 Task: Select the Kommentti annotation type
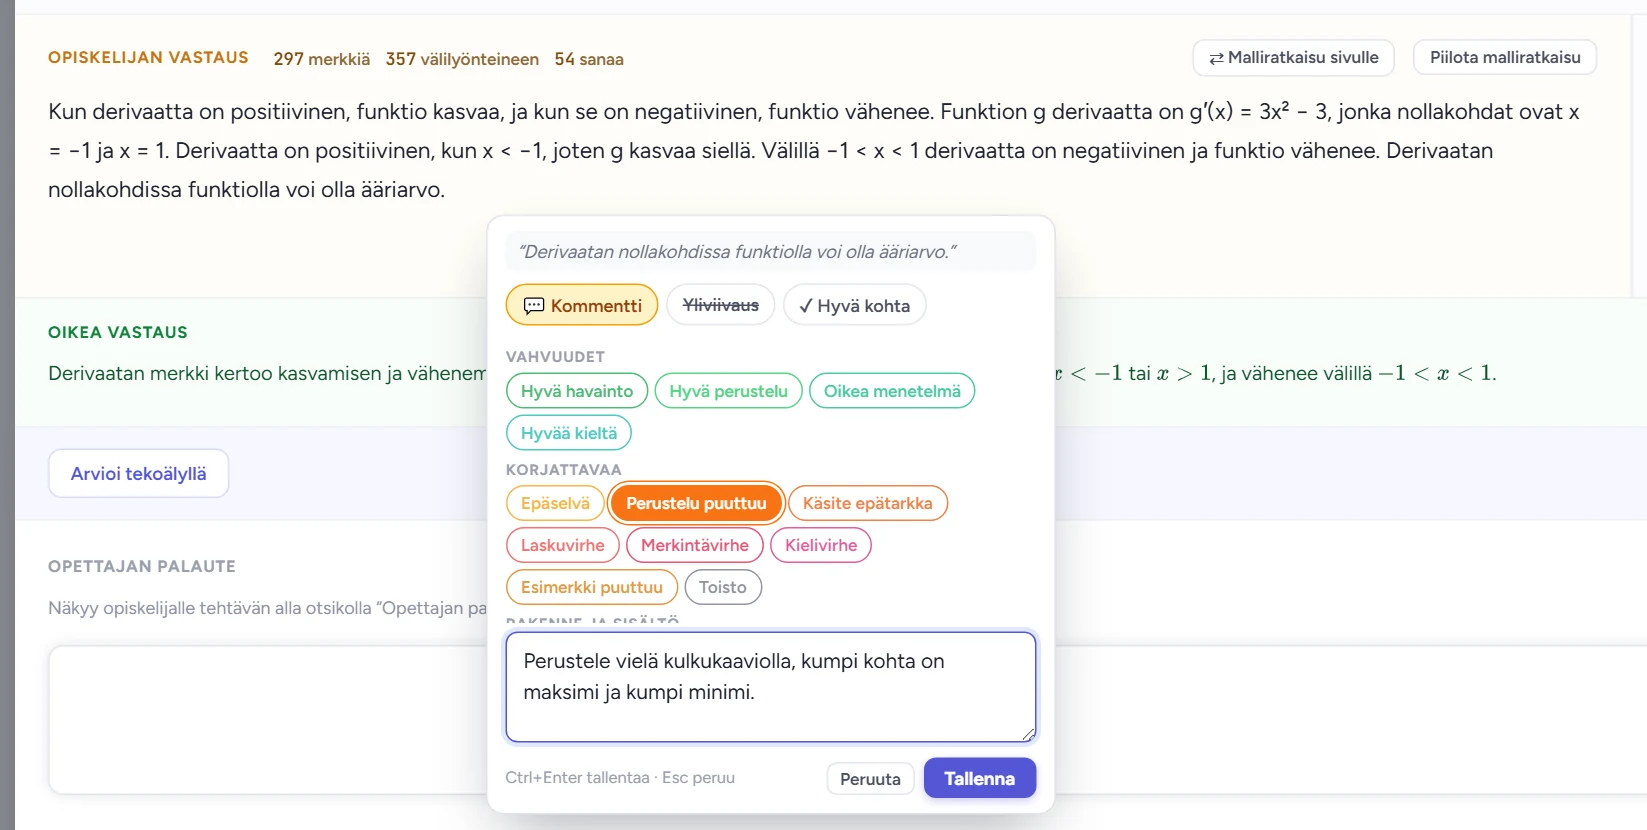(x=582, y=305)
